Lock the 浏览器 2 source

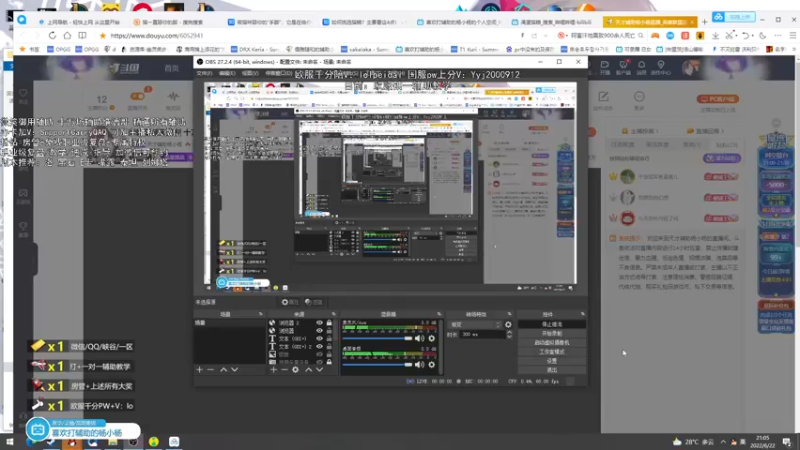(329, 323)
